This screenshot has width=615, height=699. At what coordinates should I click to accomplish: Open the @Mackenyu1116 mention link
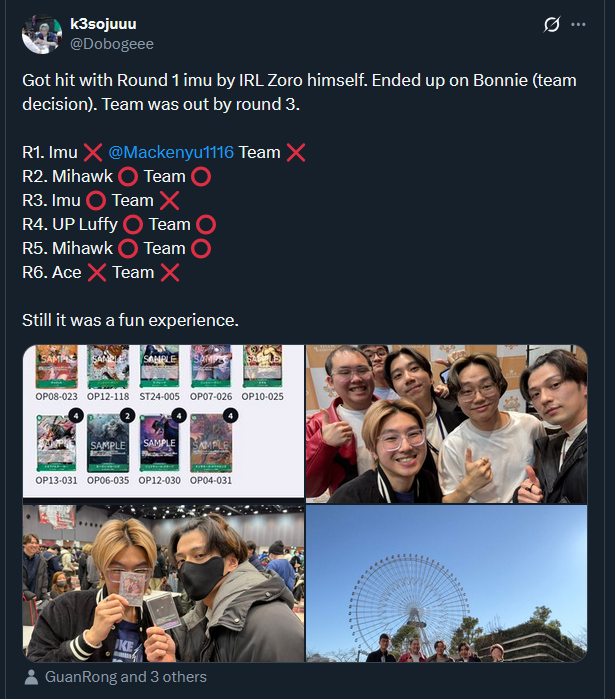[x=171, y=152]
